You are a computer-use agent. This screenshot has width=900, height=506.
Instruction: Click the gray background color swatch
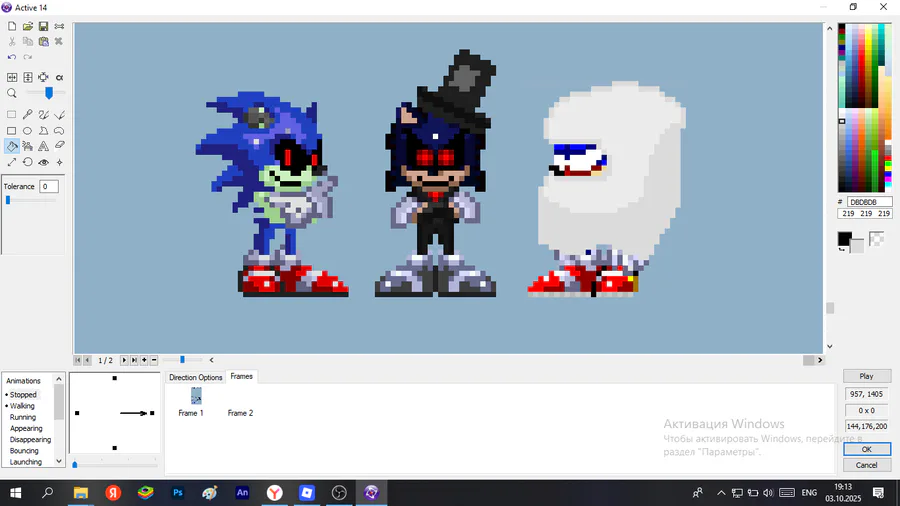click(x=858, y=247)
